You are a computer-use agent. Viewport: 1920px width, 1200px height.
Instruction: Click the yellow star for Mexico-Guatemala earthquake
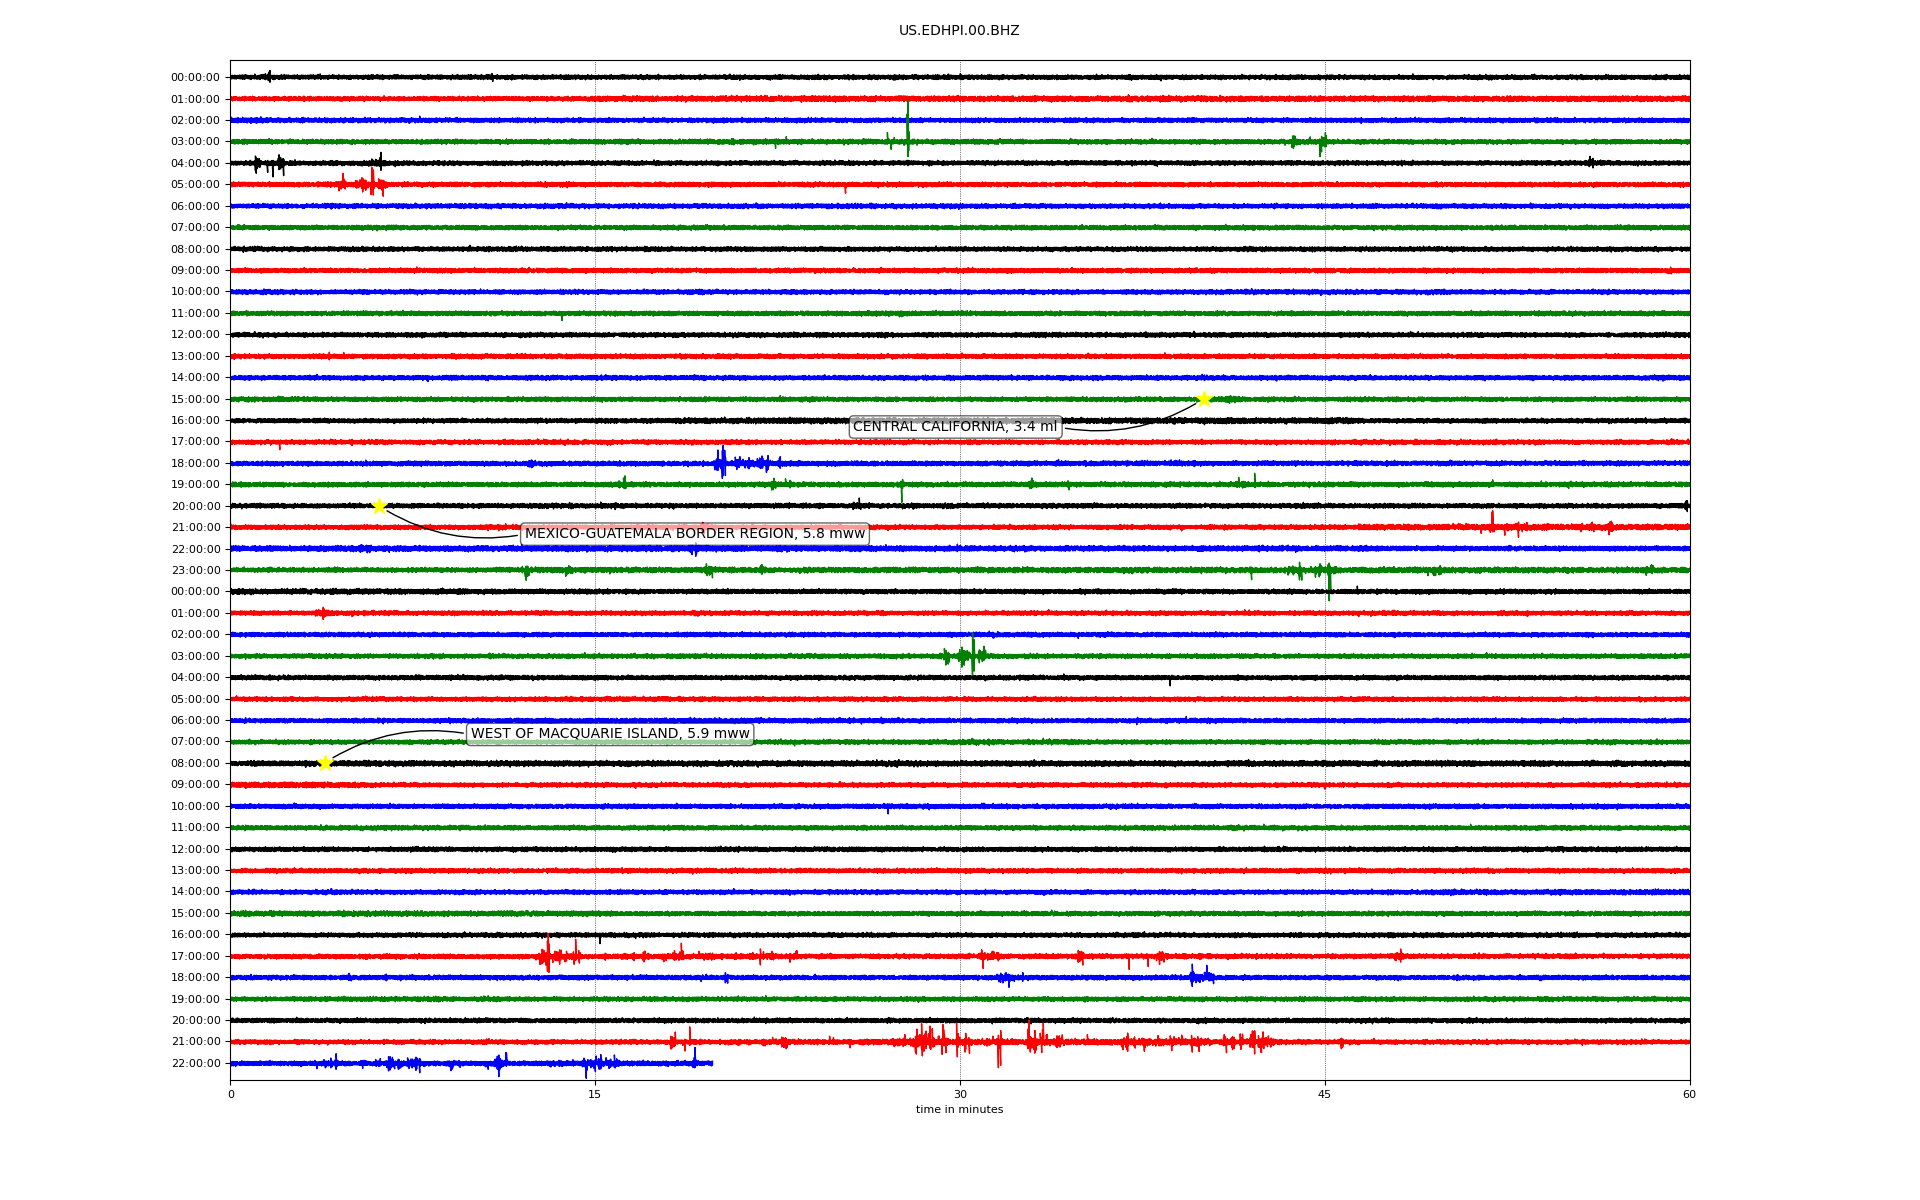click(379, 506)
